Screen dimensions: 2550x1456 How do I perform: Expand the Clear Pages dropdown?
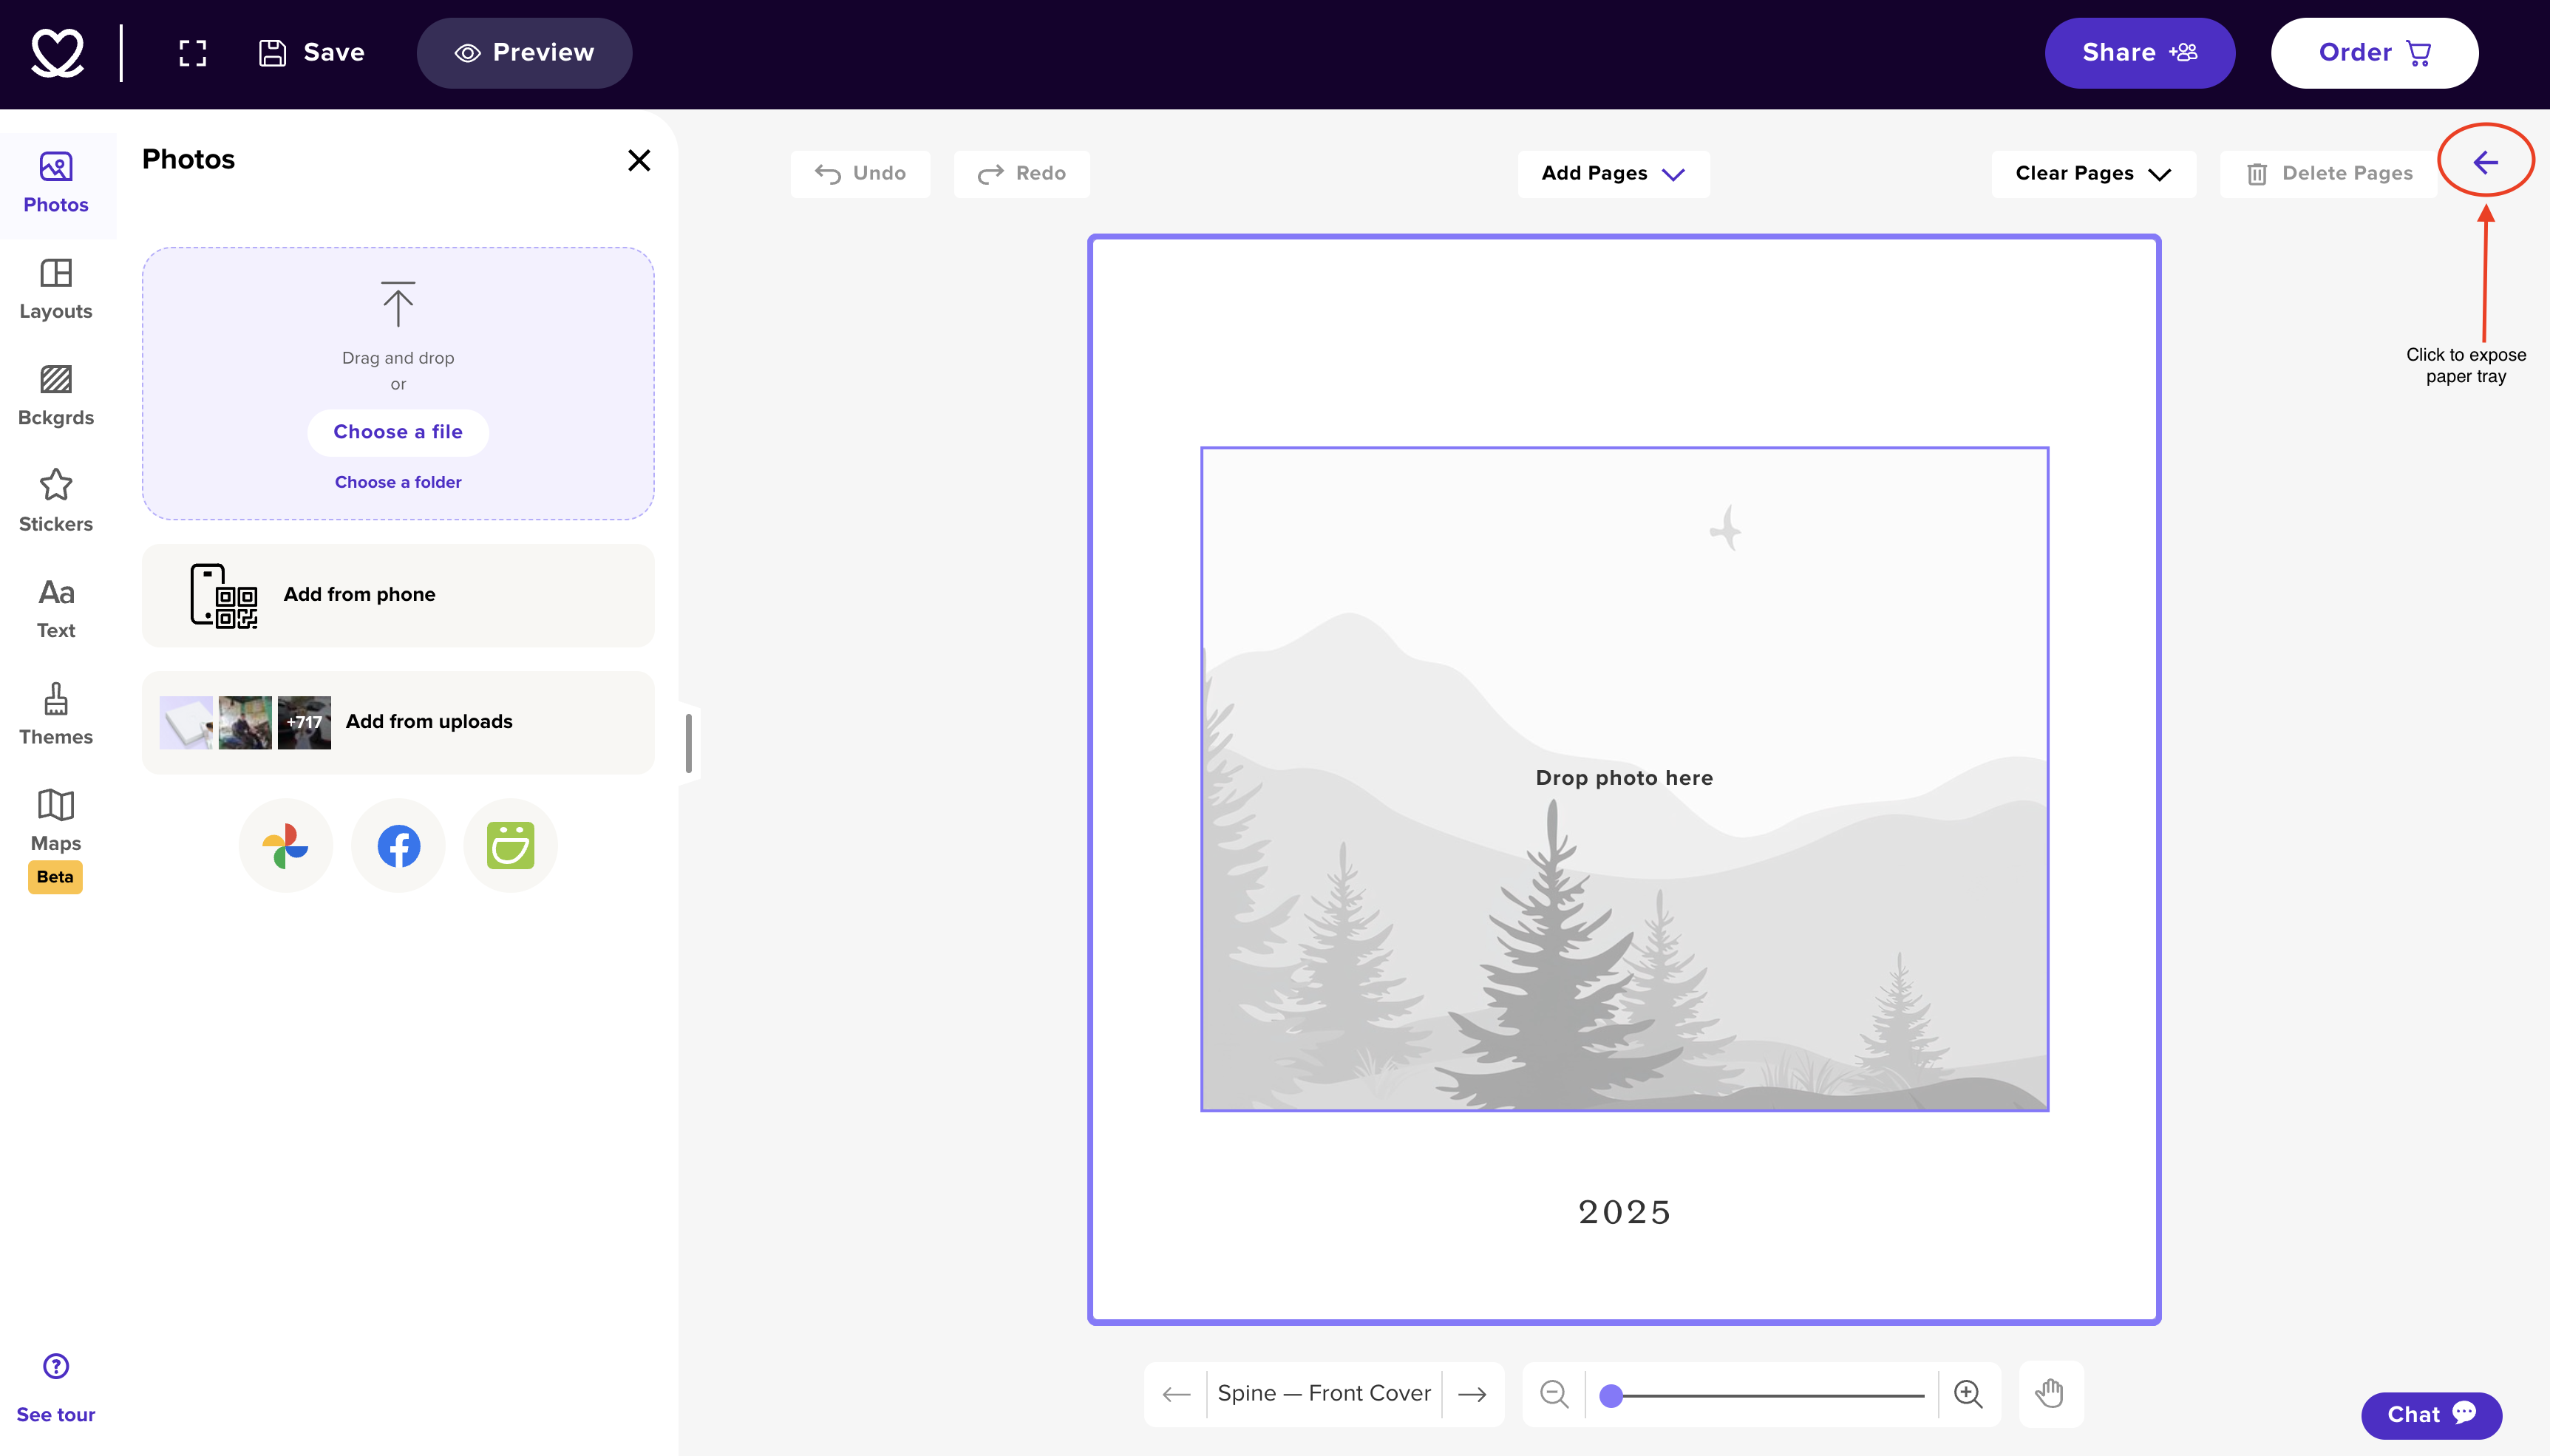tap(2093, 174)
